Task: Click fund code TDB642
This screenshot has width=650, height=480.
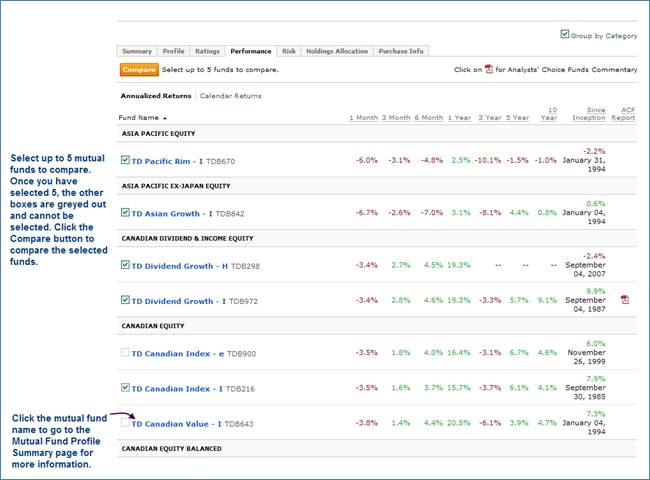Action: pyautogui.click(x=230, y=214)
